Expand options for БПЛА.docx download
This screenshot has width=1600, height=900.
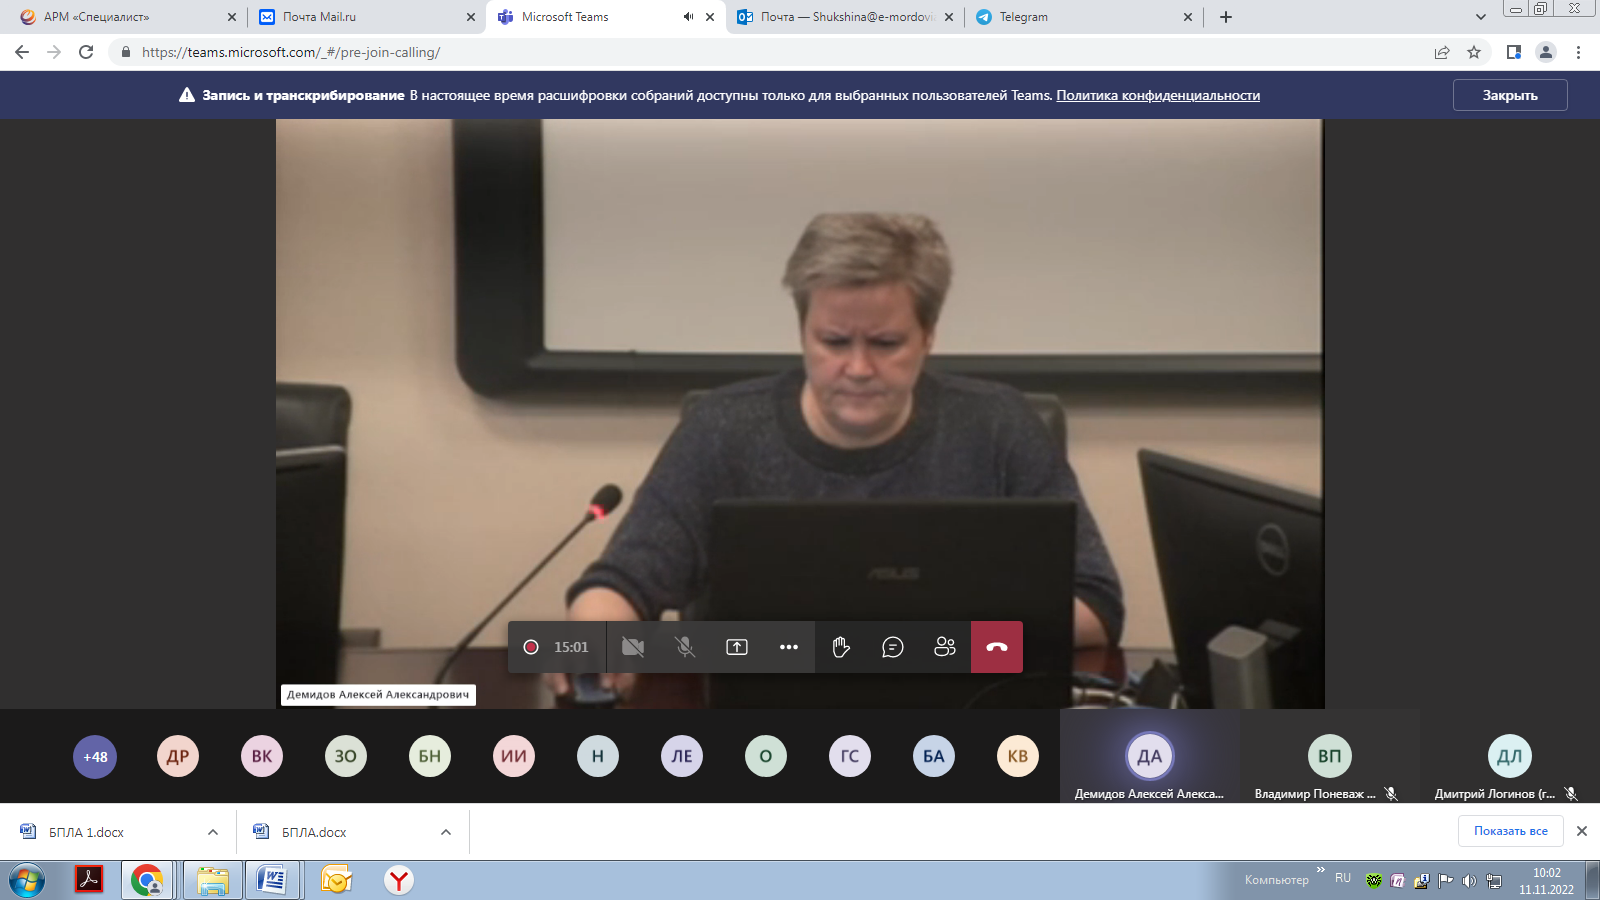[446, 832]
